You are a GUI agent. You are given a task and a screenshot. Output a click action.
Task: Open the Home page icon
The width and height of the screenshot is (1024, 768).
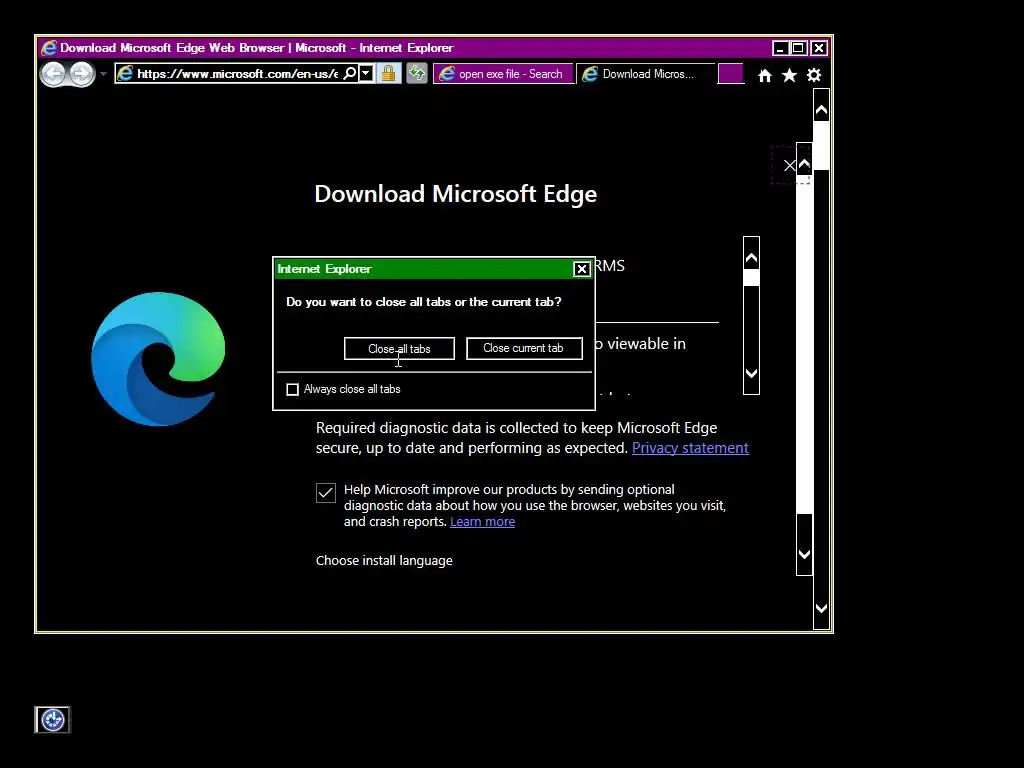click(765, 76)
